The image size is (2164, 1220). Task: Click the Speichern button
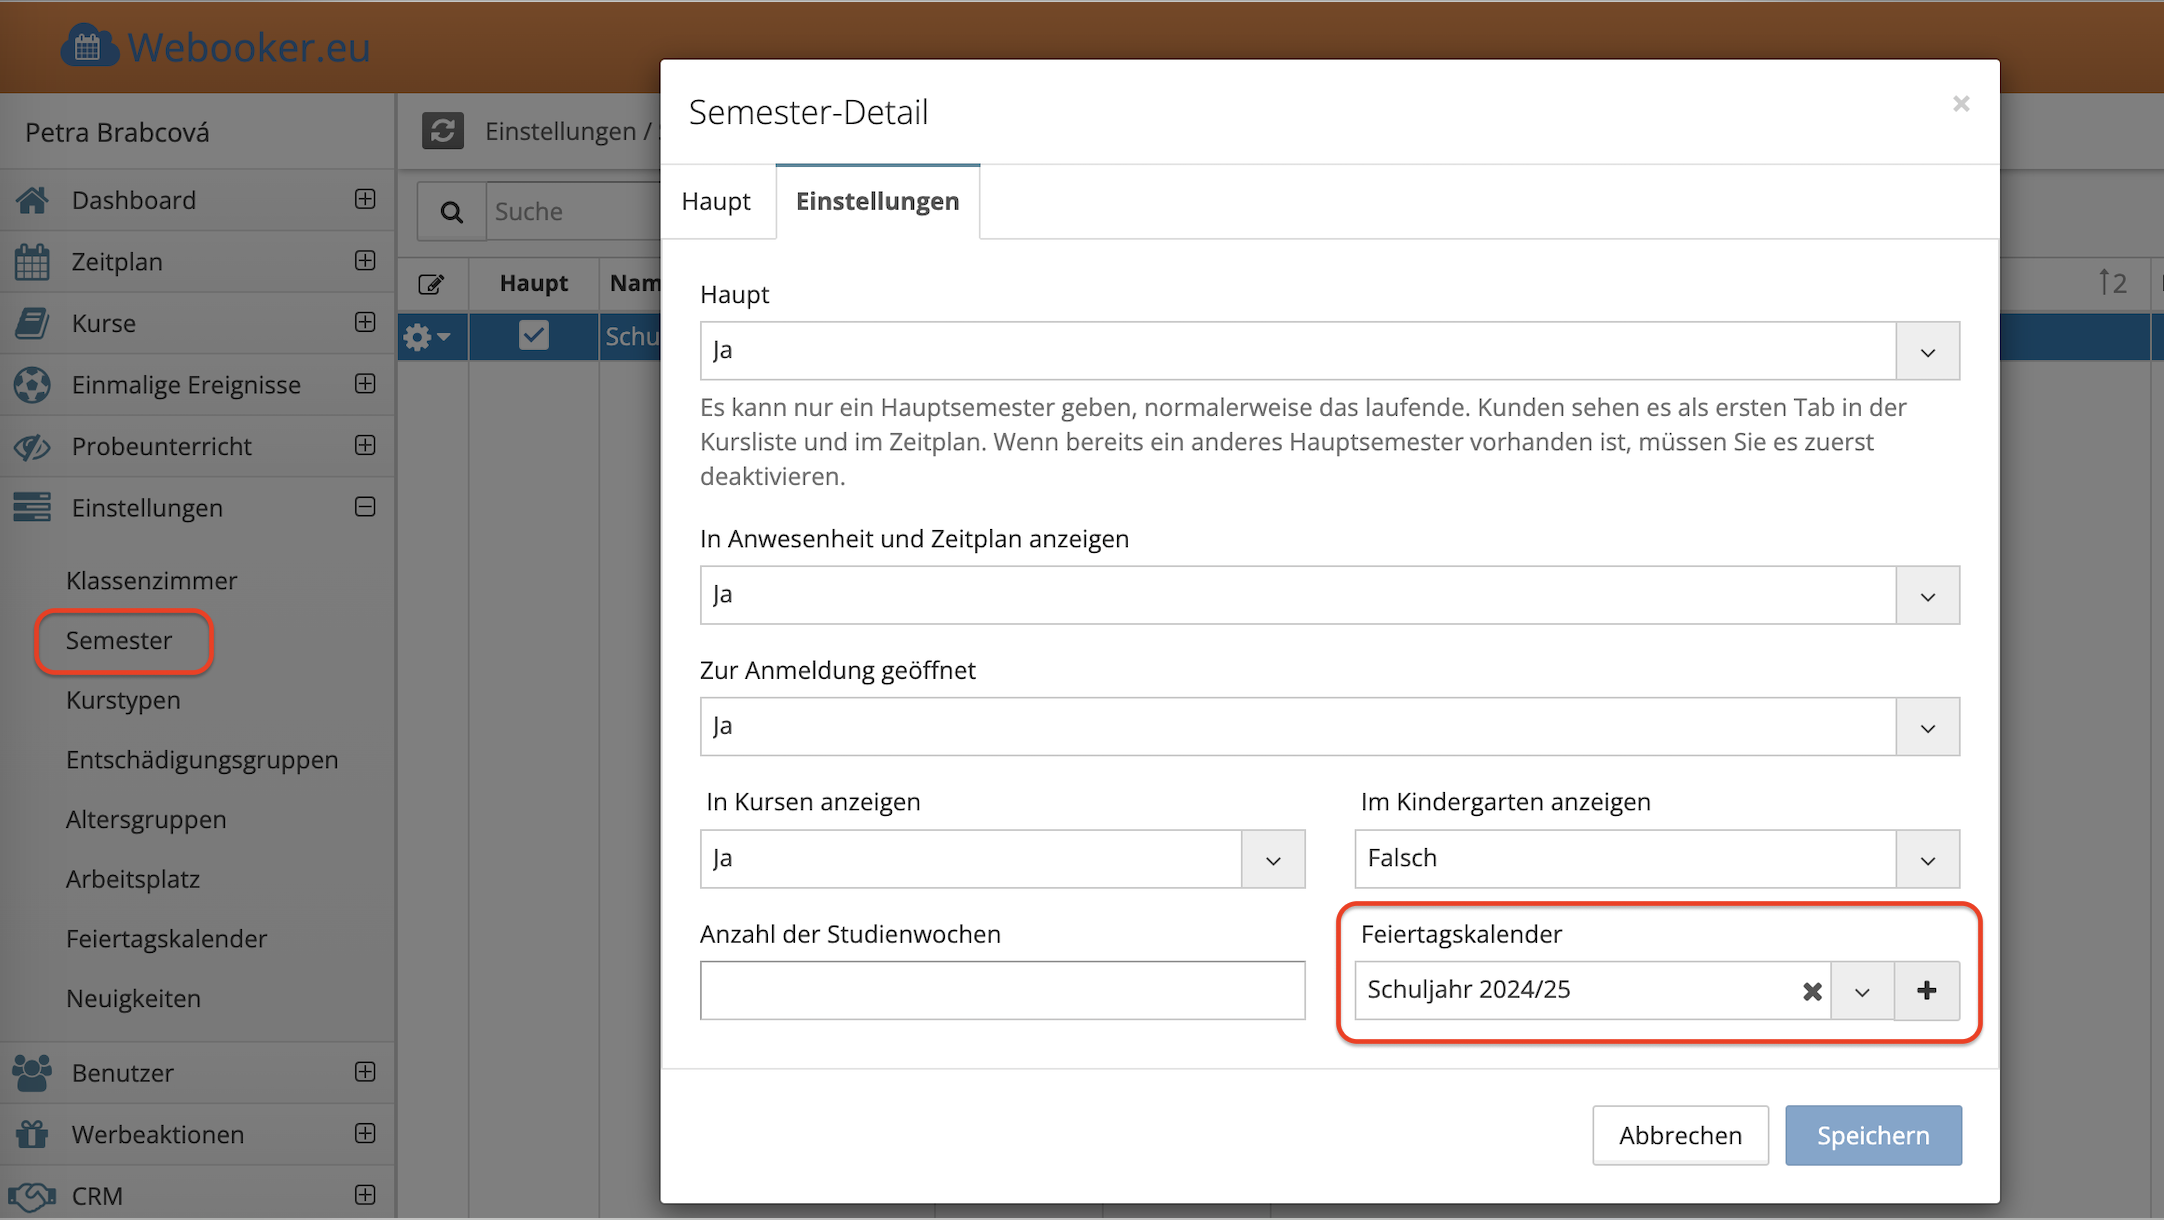pyautogui.click(x=1872, y=1135)
